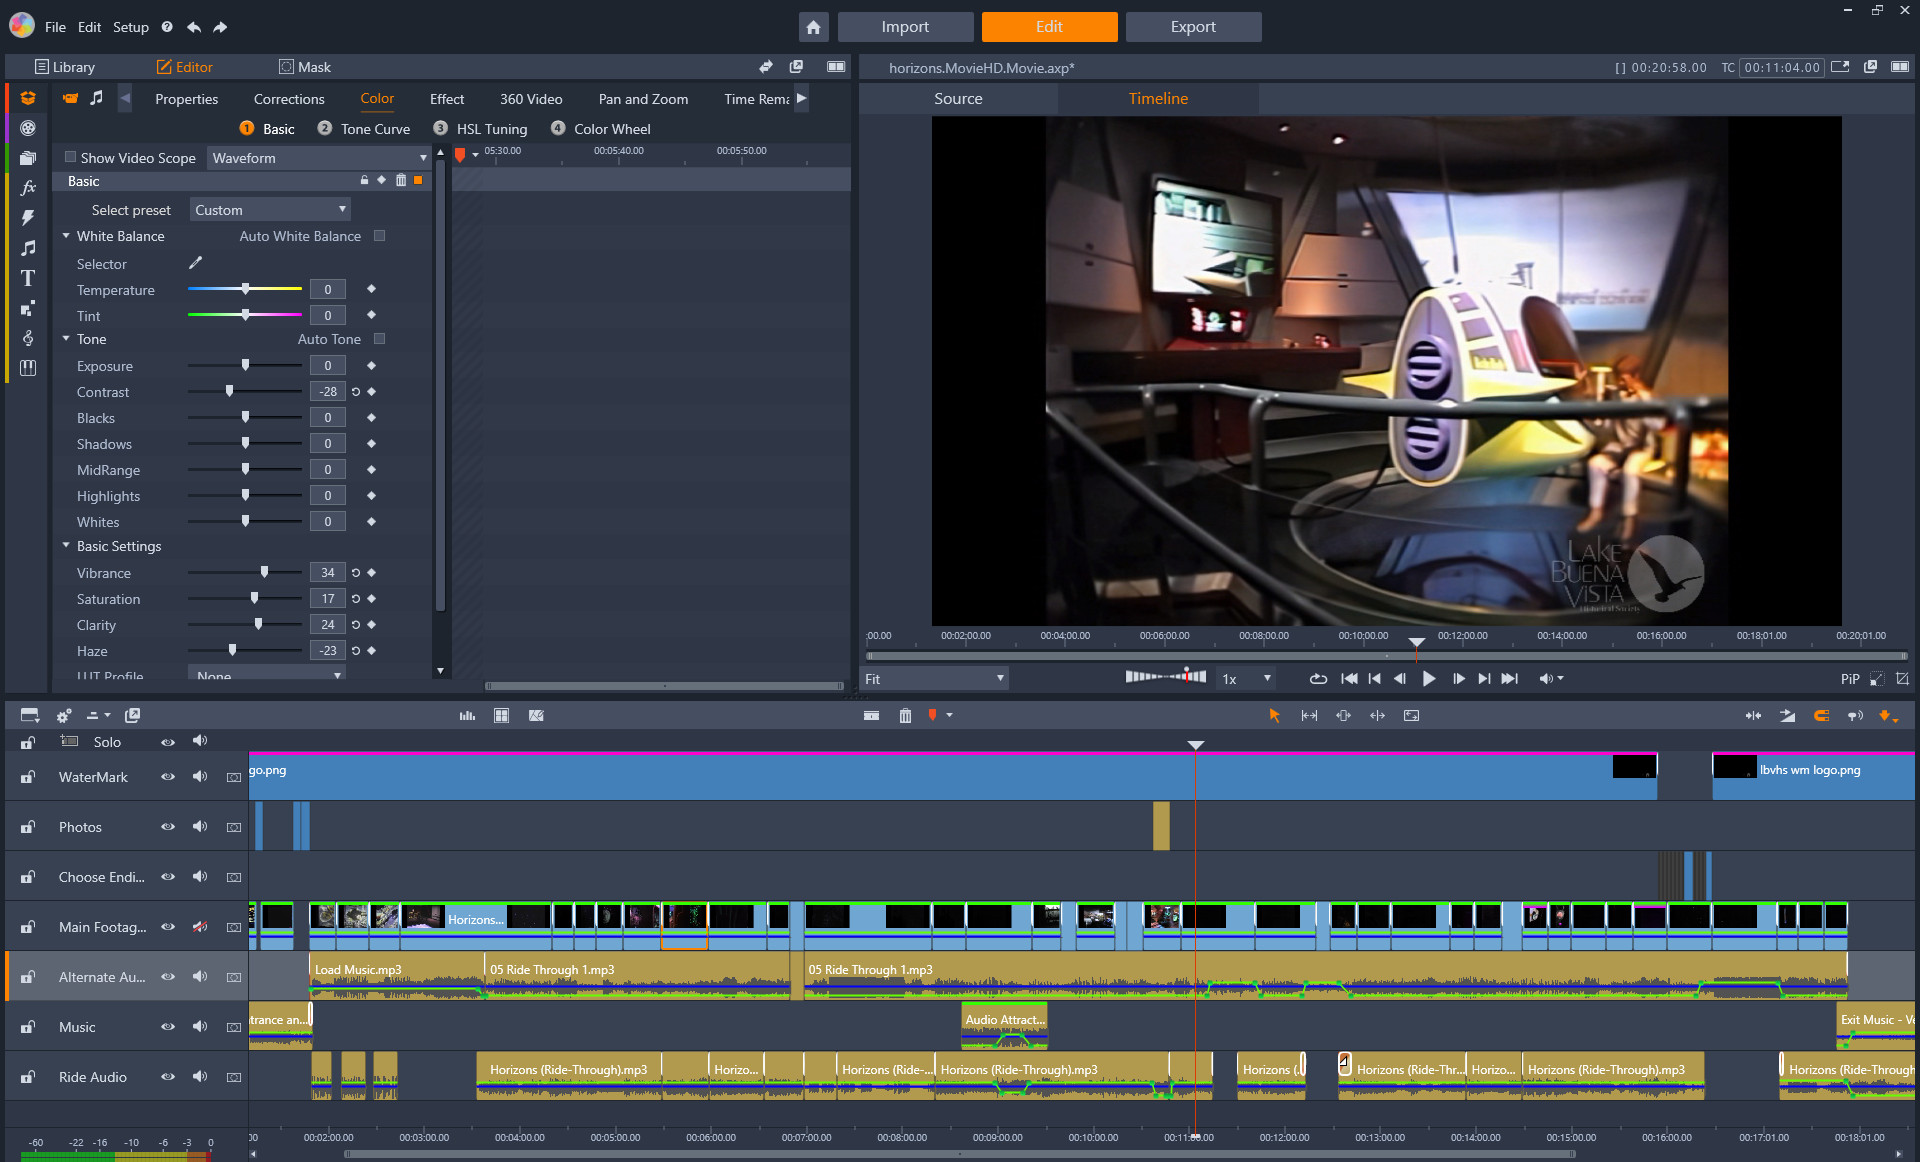This screenshot has height=1162, width=1920.
Task: Click the loop playback icon
Action: (x=1318, y=679)
